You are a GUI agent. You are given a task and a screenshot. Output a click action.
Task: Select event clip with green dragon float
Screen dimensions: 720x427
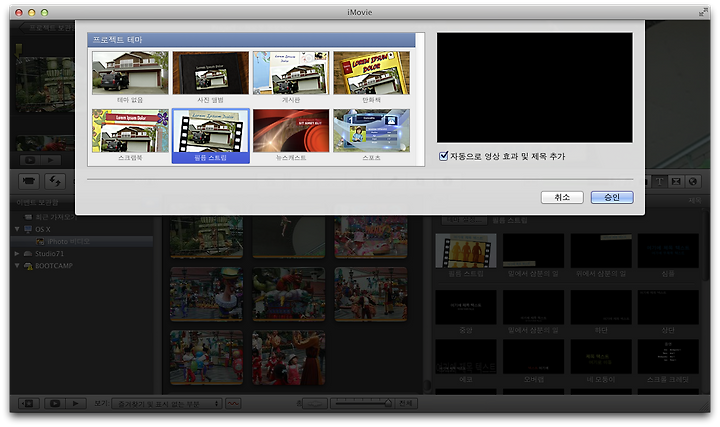(289, 294)
